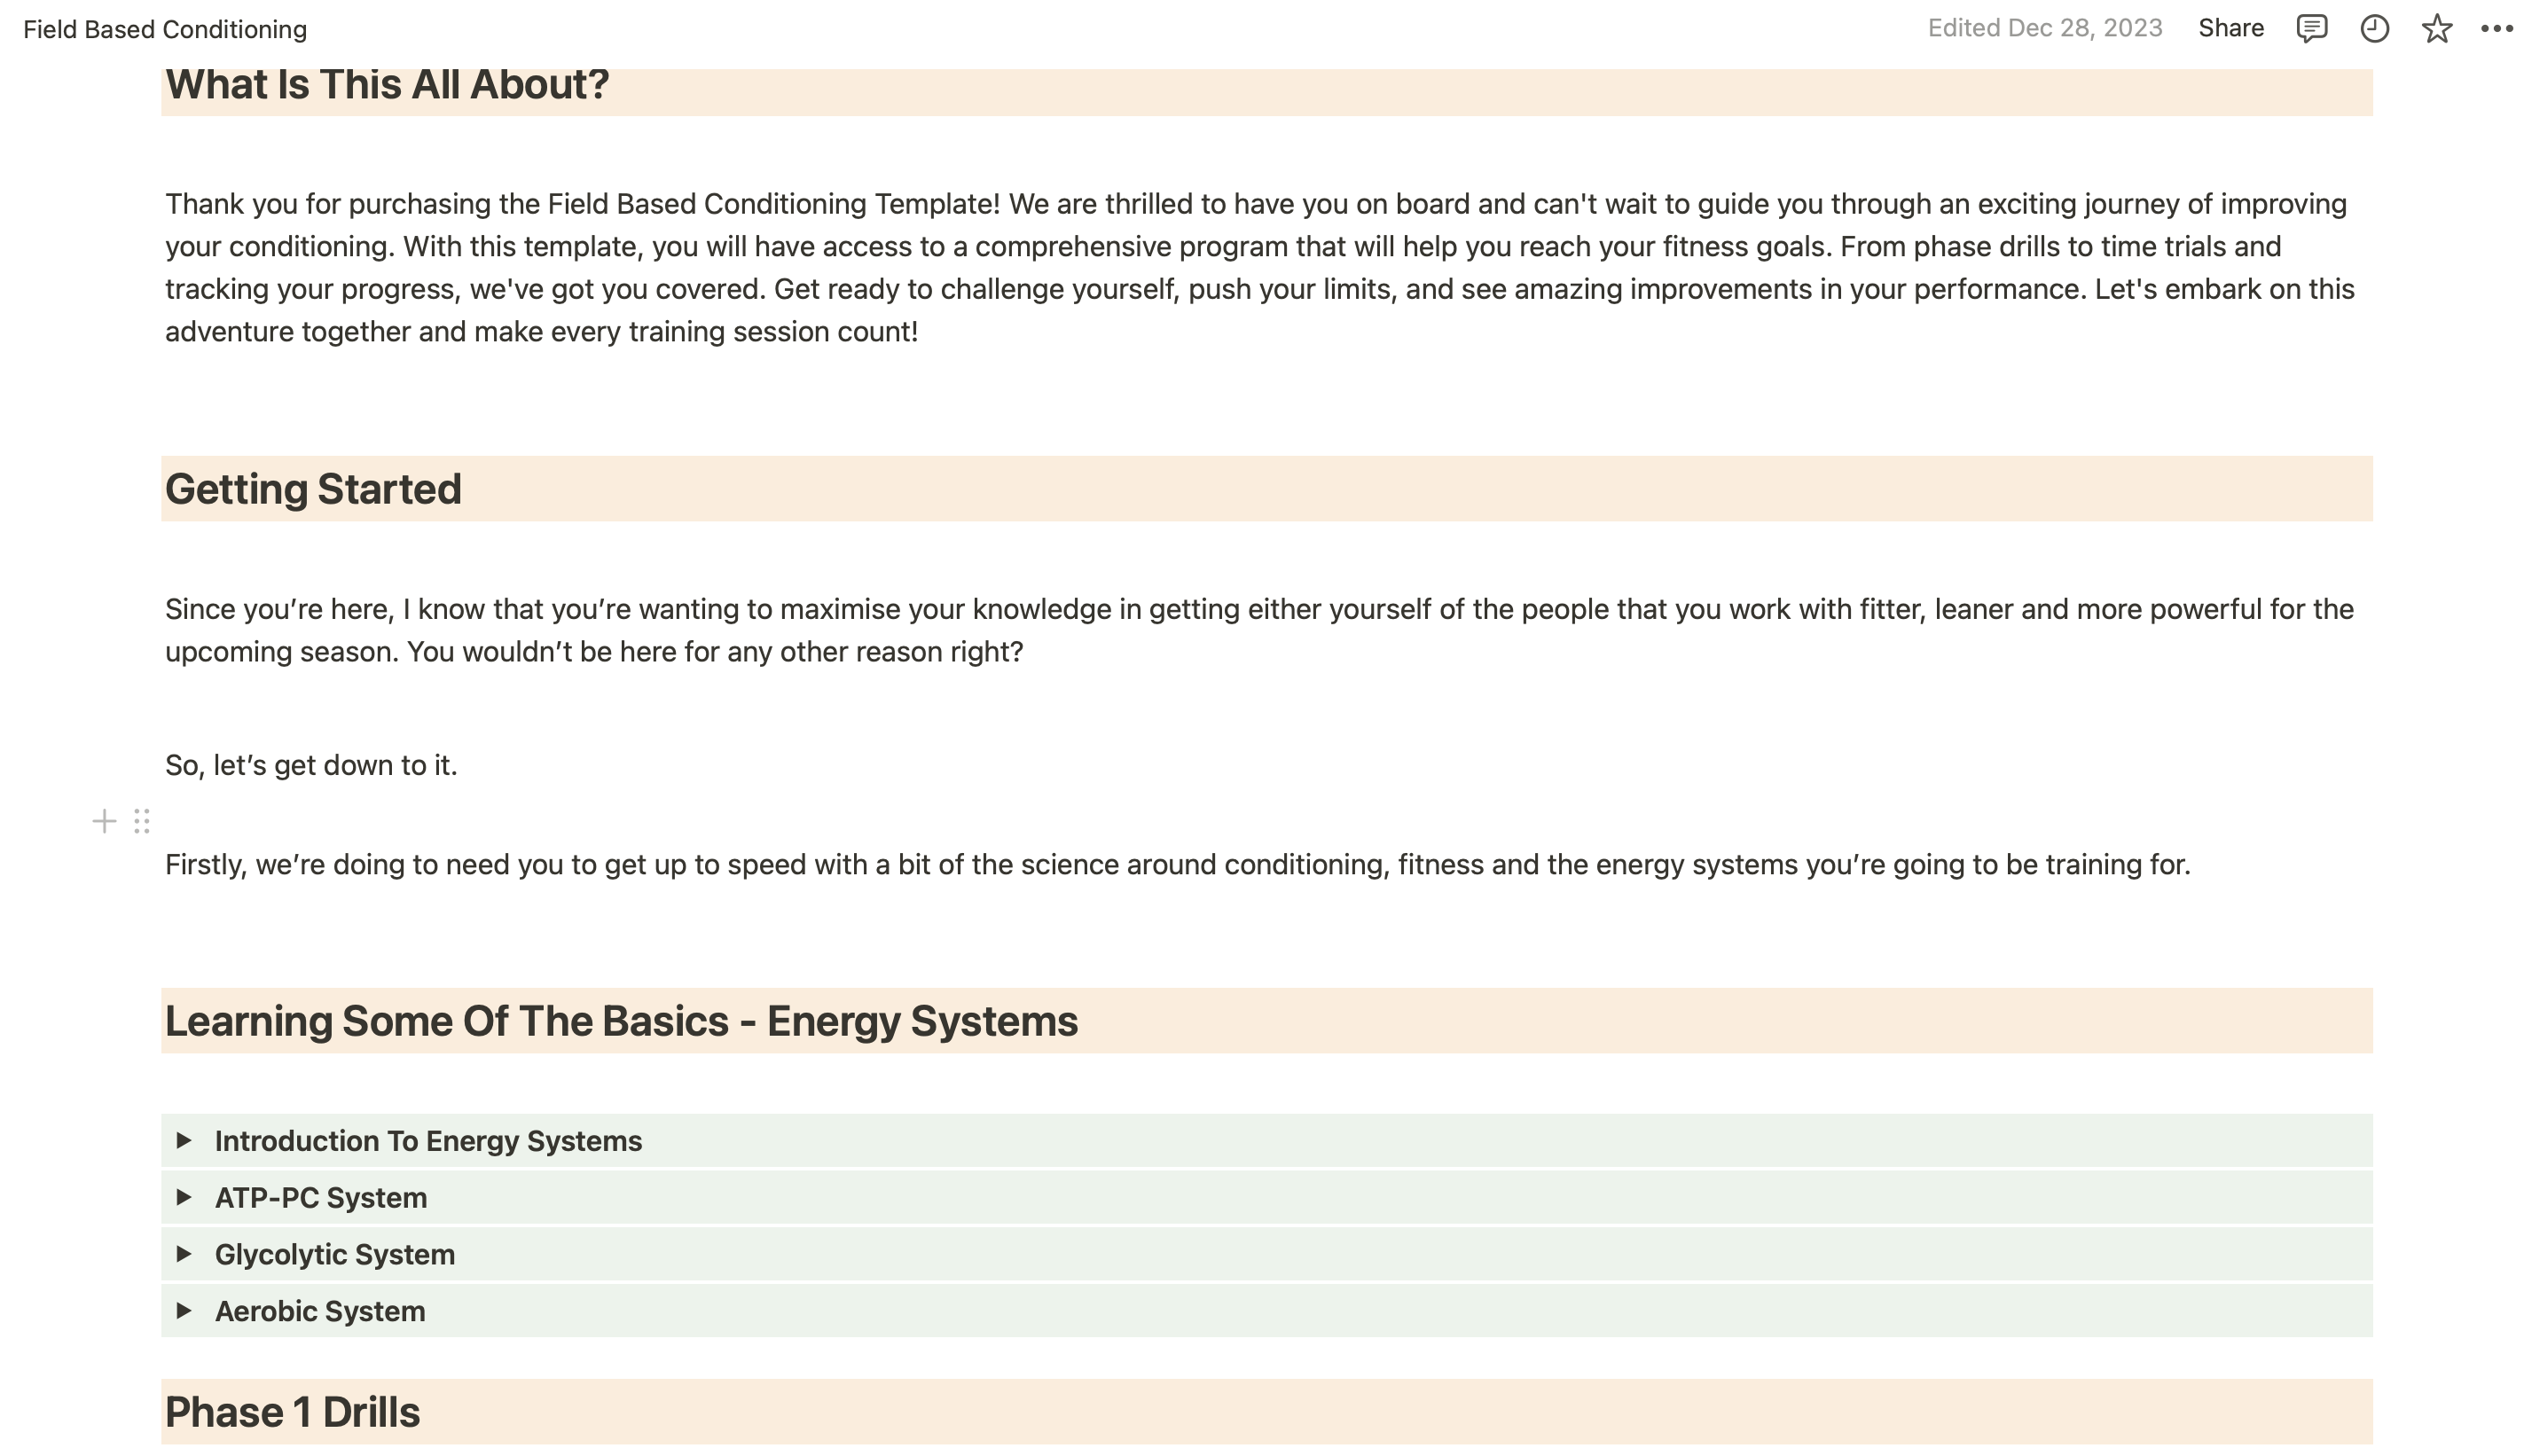
Task: Favorite this page with star icon
Action: 2436,28
